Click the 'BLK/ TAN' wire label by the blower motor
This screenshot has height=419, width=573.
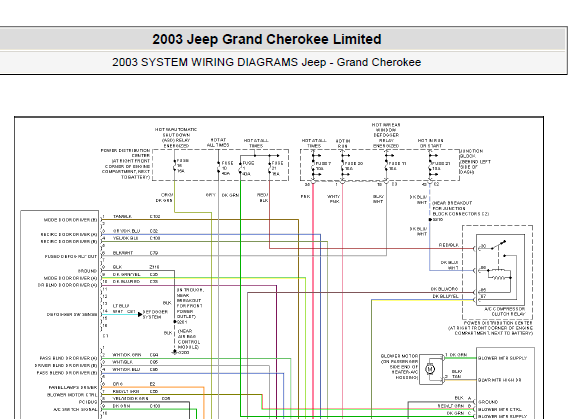coord(456,374)
